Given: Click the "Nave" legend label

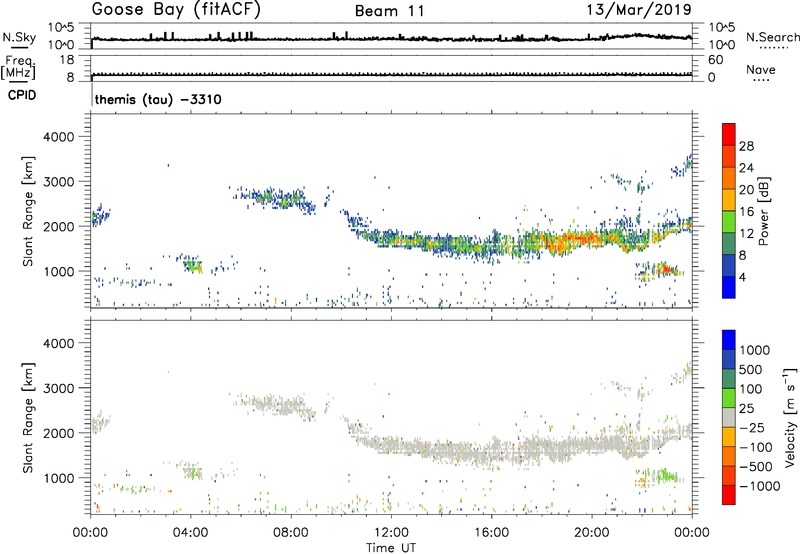Looking at the screenshot, I should point(761,70).
